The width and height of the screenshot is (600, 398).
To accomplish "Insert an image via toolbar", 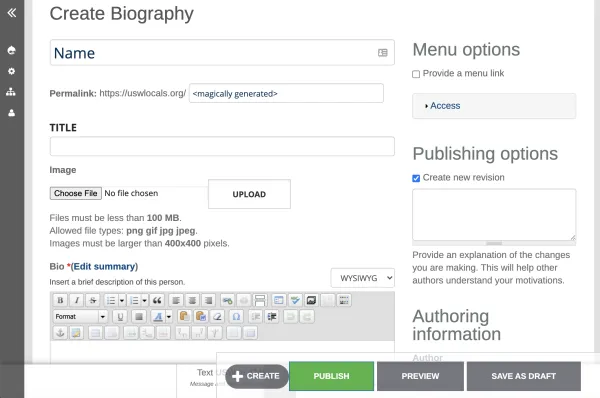I will point(311,300).
